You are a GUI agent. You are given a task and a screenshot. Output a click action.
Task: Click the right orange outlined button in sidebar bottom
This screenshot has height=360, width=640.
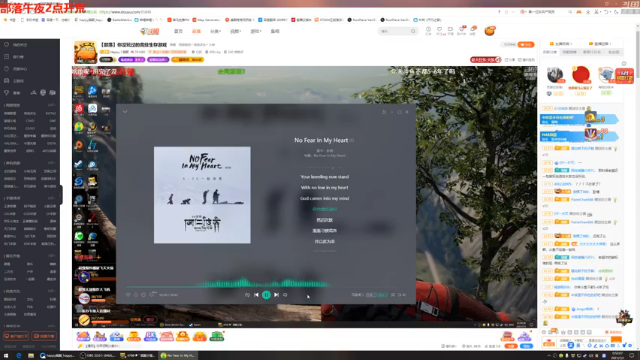44,336
